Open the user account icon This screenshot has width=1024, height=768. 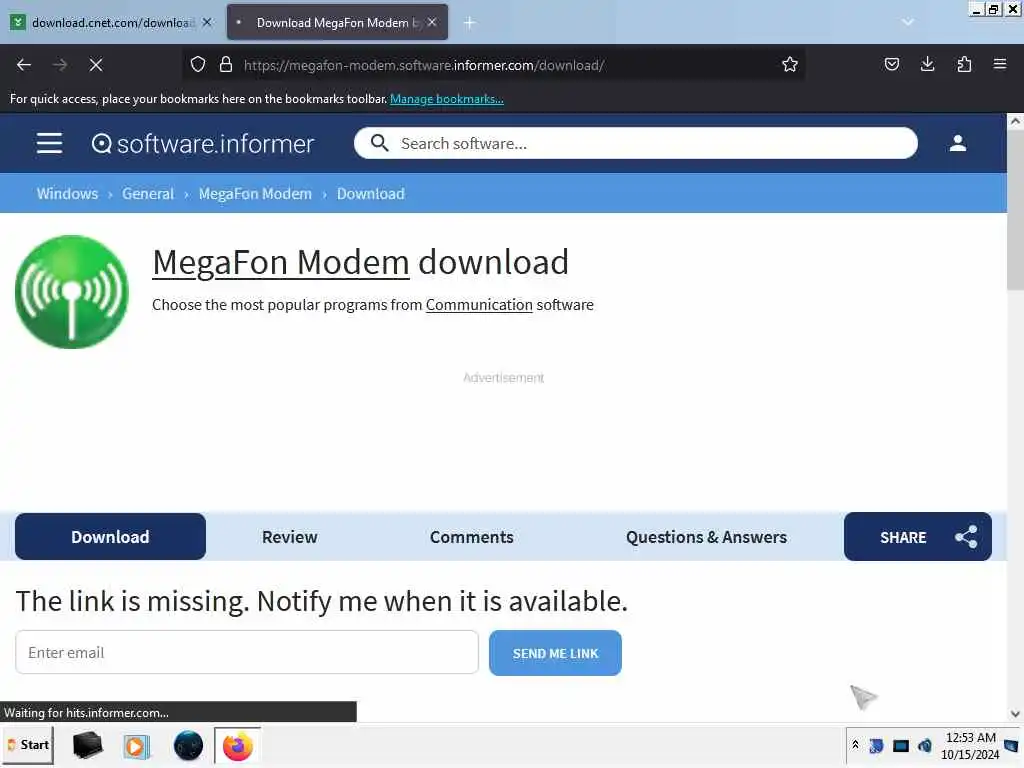957,143
